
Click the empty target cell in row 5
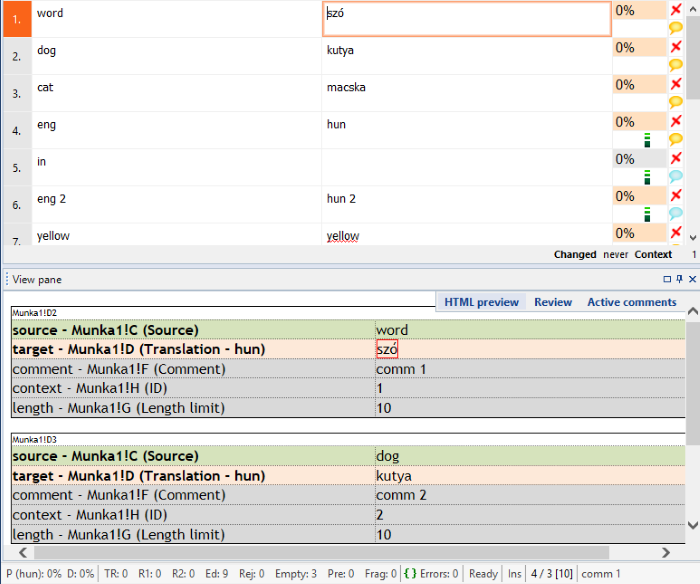pos(466,167)
